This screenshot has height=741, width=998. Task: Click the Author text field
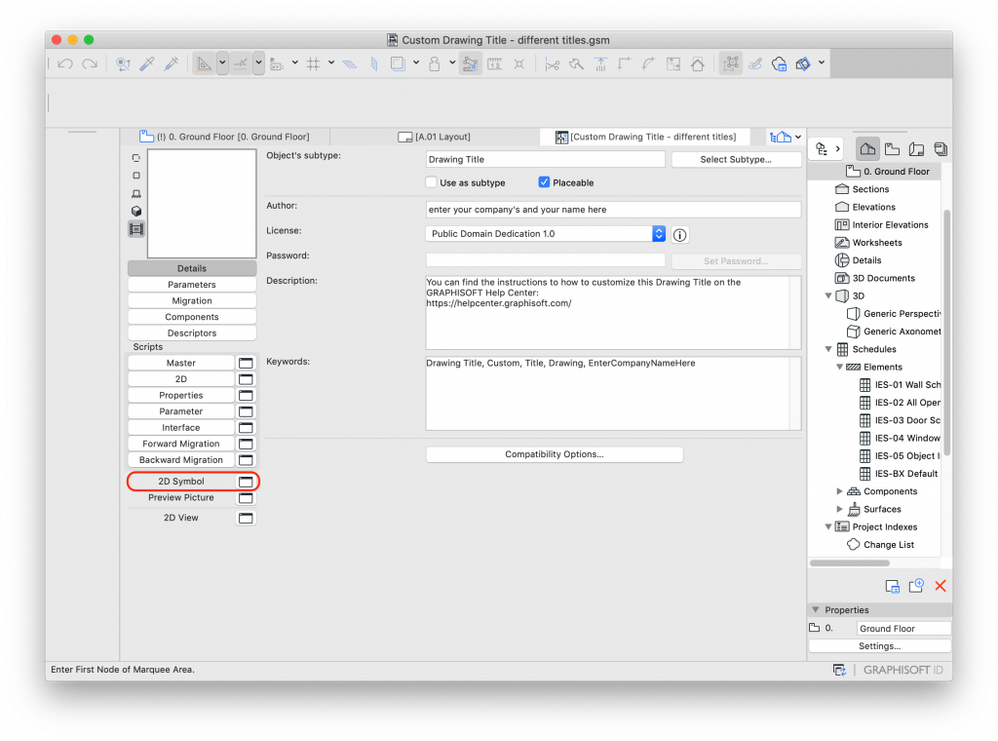click(613, 210)
